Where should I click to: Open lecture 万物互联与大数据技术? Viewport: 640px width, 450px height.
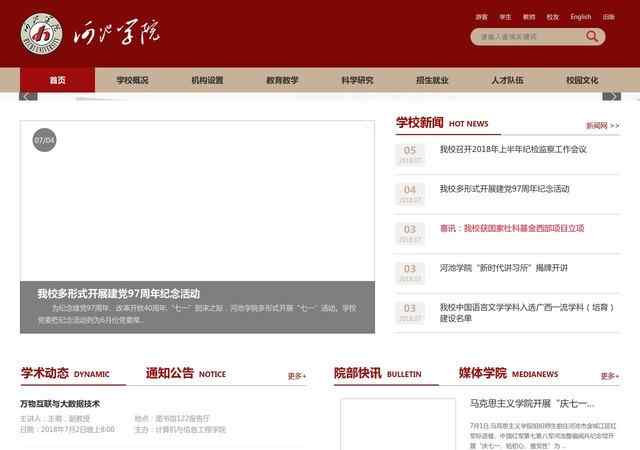pos(60,404)
